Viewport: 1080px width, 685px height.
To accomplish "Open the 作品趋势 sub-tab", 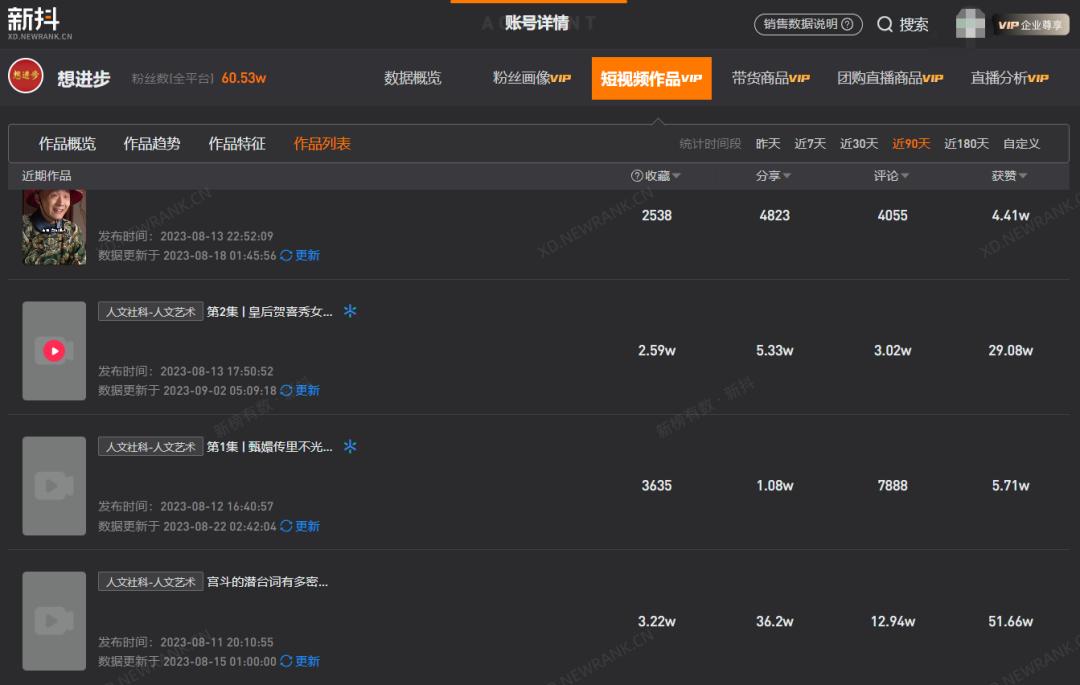I will [152, 143].
